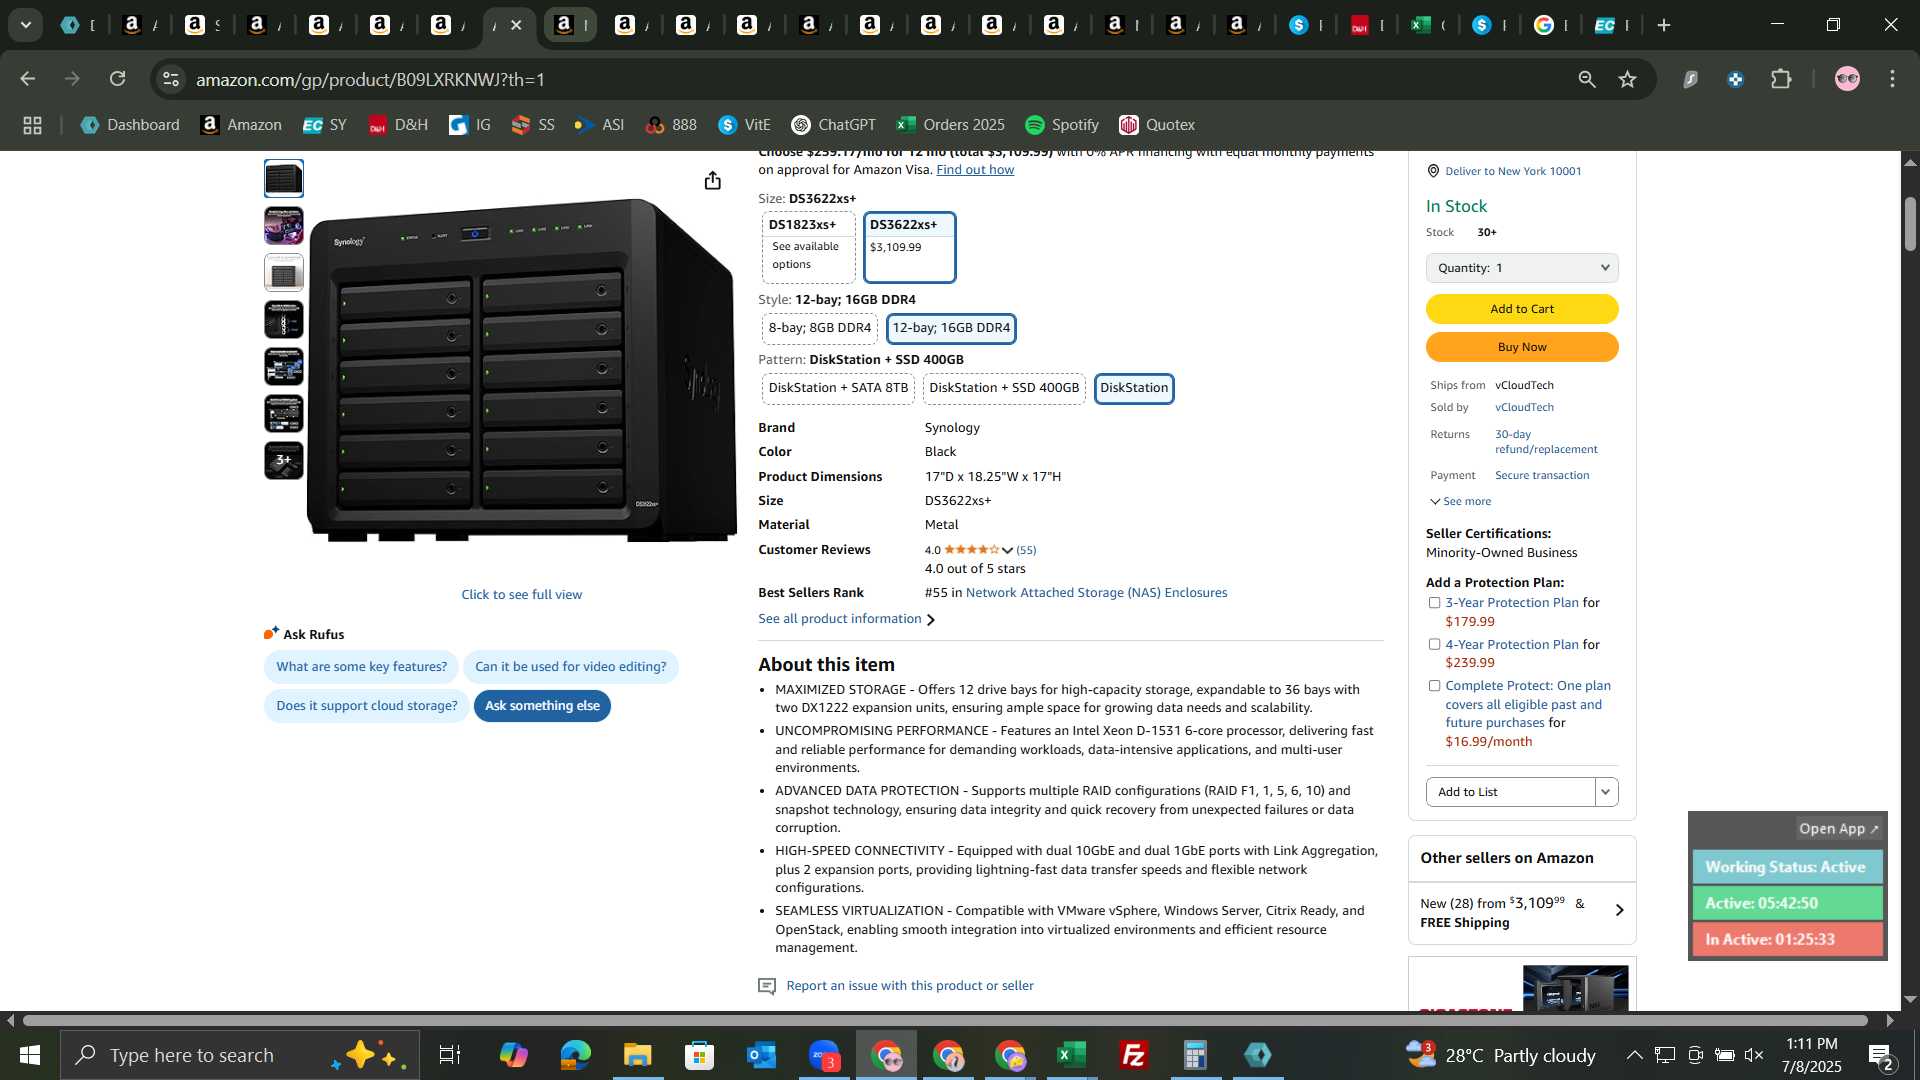Click the page vertical scrollbar thumb
Screen dimensions: 1920x1080
[x=1910, y=223]
